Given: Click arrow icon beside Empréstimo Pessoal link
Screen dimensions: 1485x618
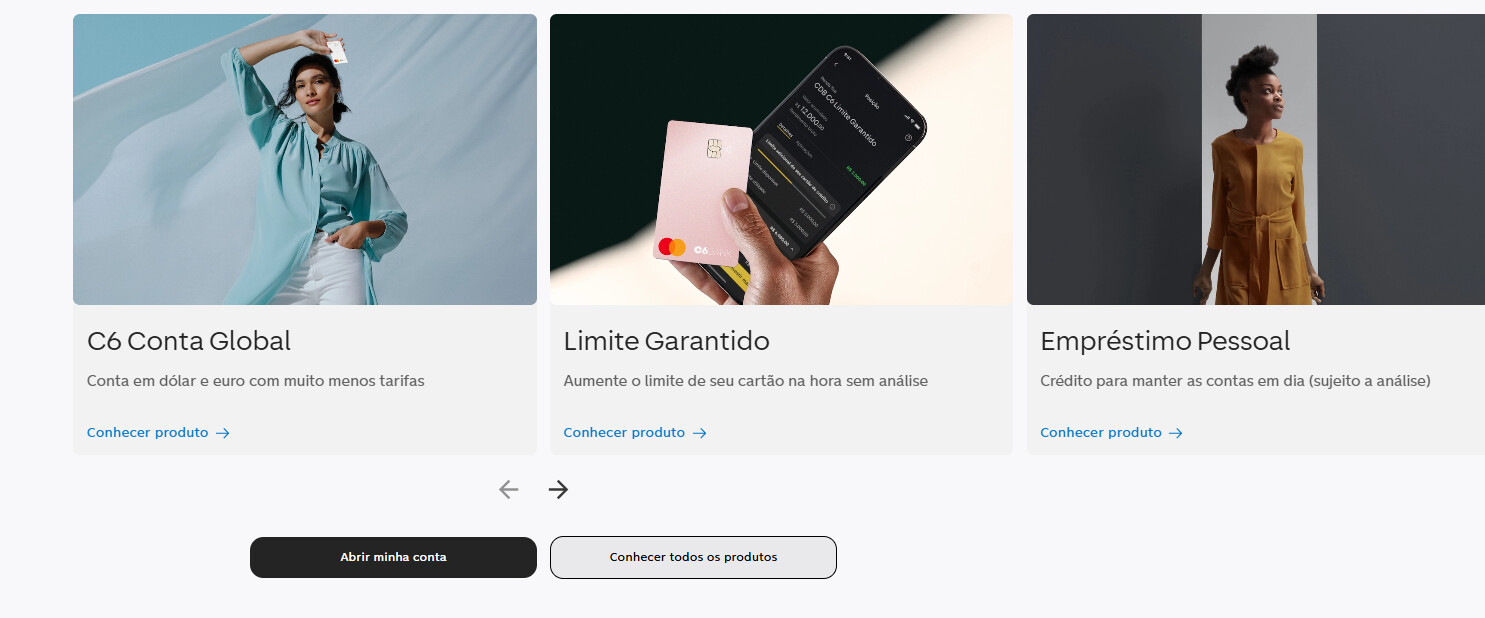Looking at the screenshot, I should [x=1176, y=433].
